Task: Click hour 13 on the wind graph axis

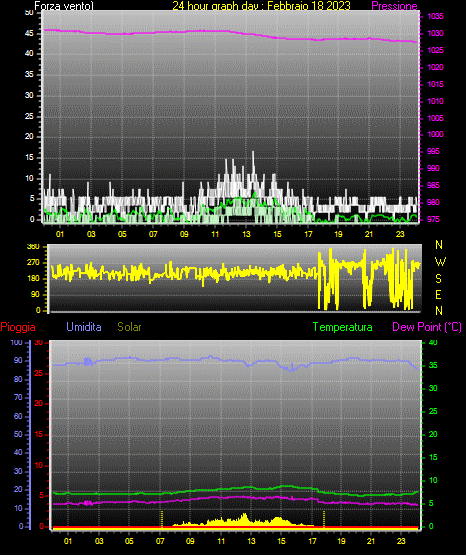Action: click(x=246, y=234)
